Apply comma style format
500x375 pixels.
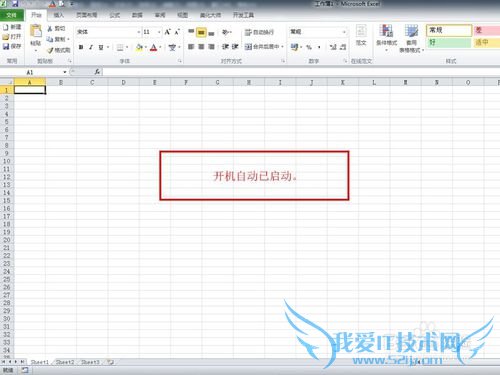coord(319,47)
